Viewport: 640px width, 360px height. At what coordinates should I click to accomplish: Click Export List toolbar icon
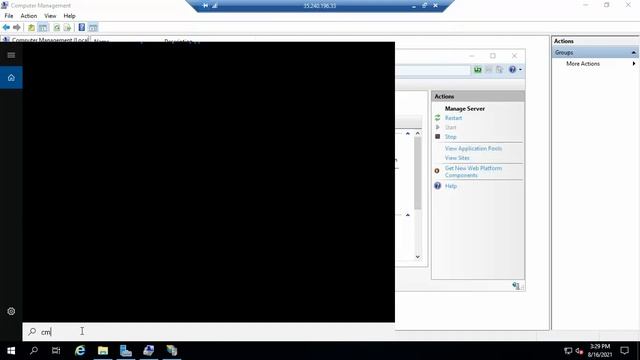pos(67,27)
